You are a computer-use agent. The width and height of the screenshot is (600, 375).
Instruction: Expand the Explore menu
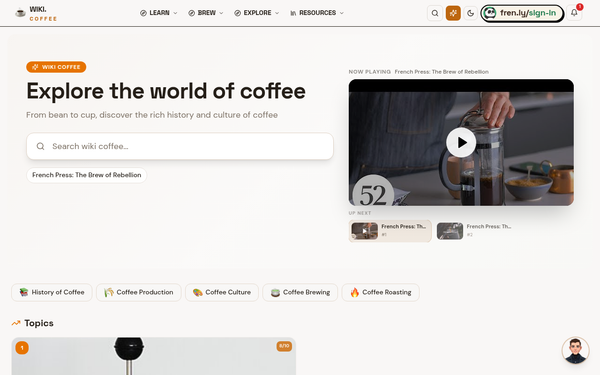pos(256,13)
